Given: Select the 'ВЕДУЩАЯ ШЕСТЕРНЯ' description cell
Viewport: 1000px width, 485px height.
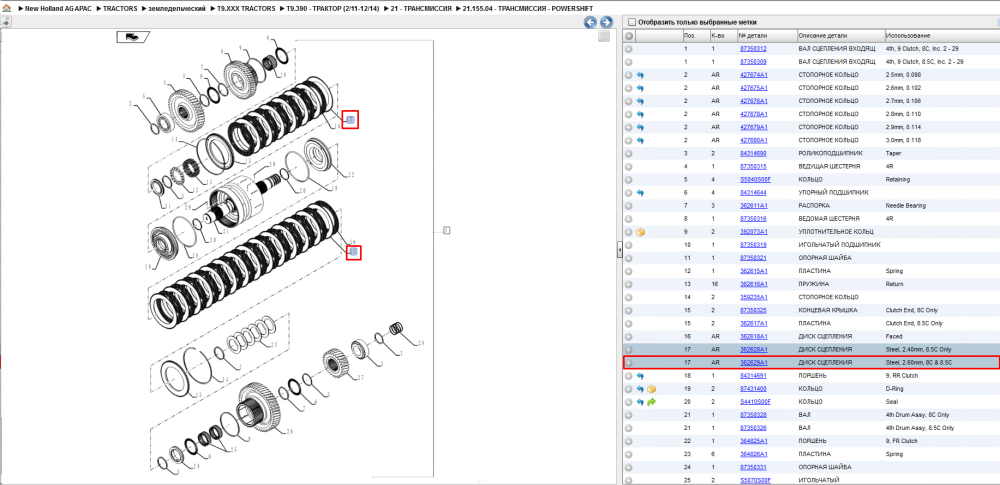Looking at the screenshot, I should (827, 167).
